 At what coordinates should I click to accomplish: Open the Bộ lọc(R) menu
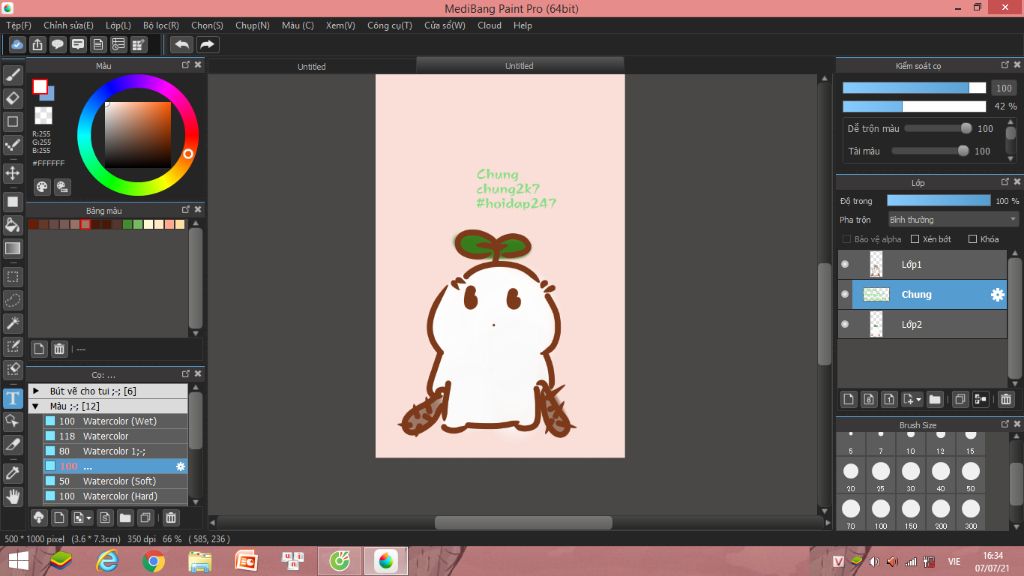[x=161, y=25]
